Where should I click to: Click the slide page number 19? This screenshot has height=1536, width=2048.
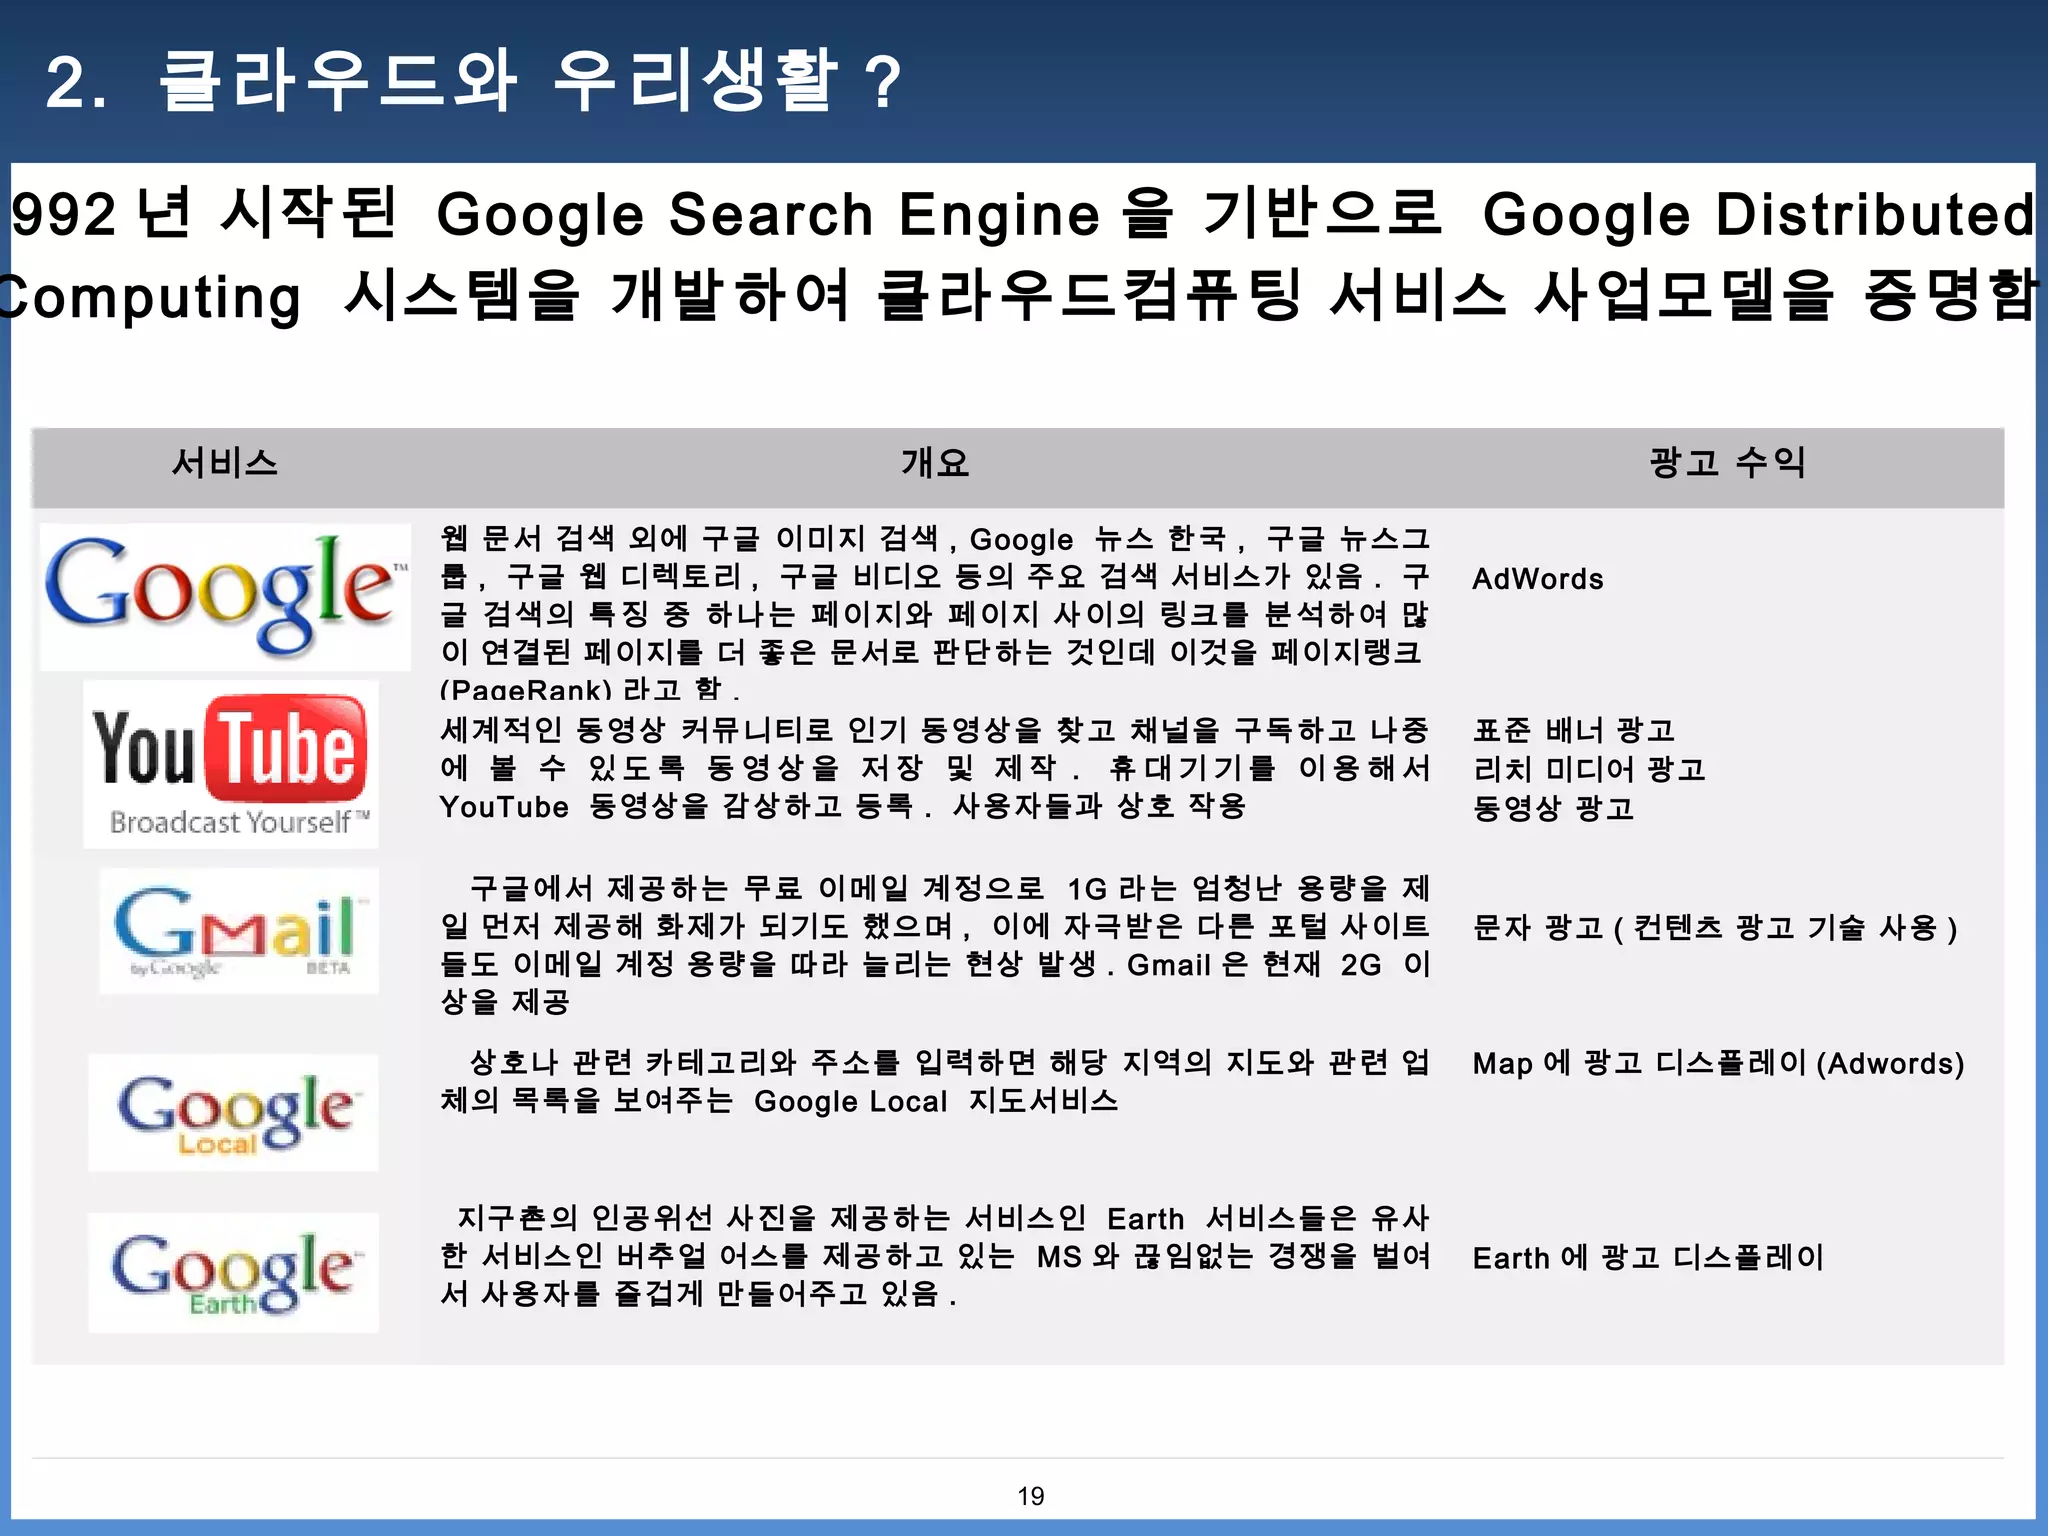click(x=1031, y=1496)
